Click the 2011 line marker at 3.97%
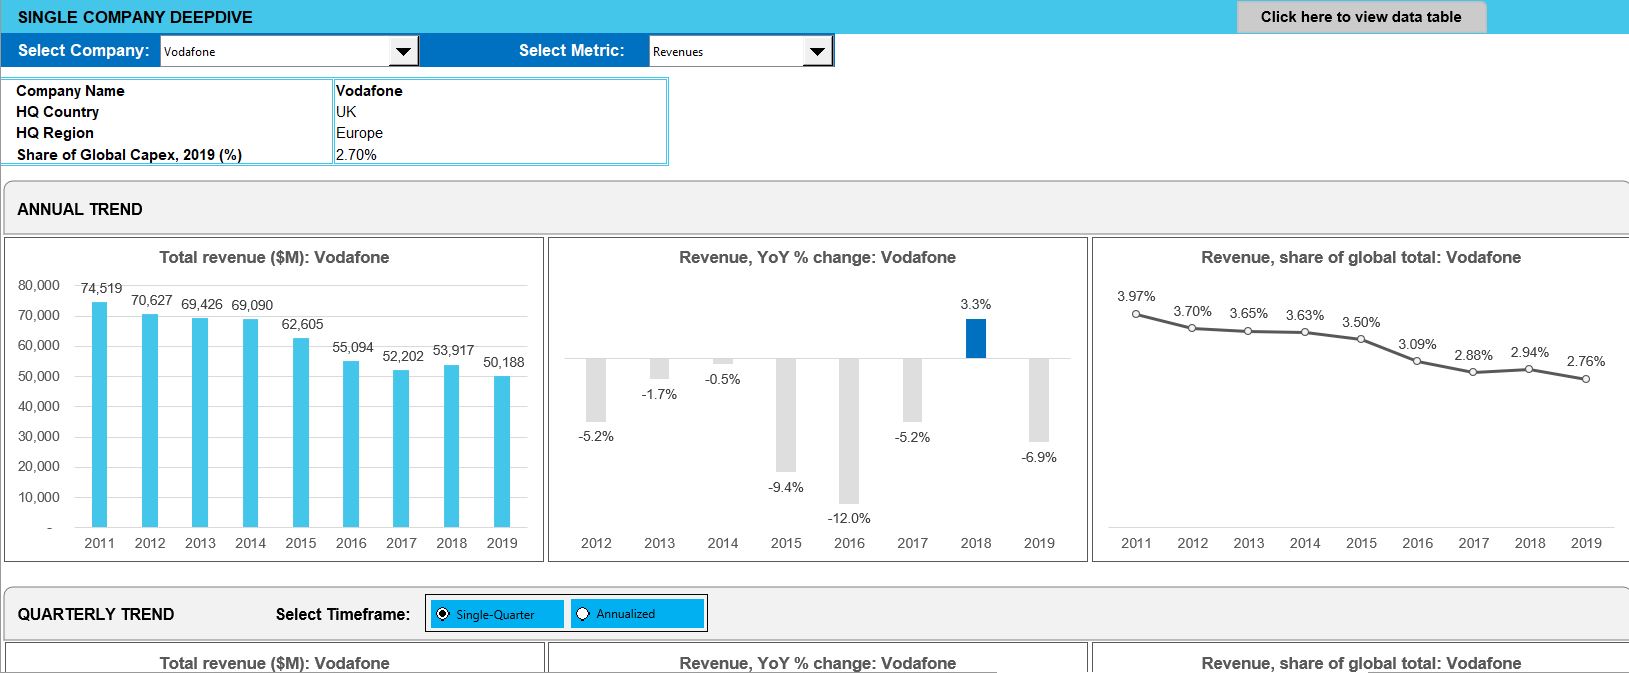 point(1136,314)
